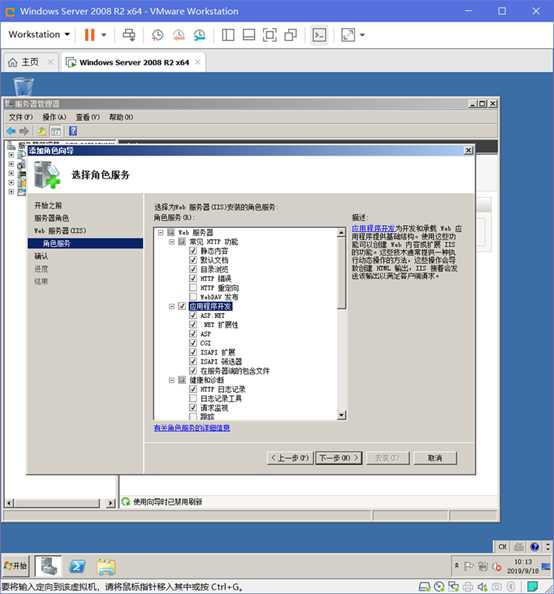Open the 文件(F) menu in Server Manager
The height and width of the screenshot is (594, 554).
click(x=21, y=117)
